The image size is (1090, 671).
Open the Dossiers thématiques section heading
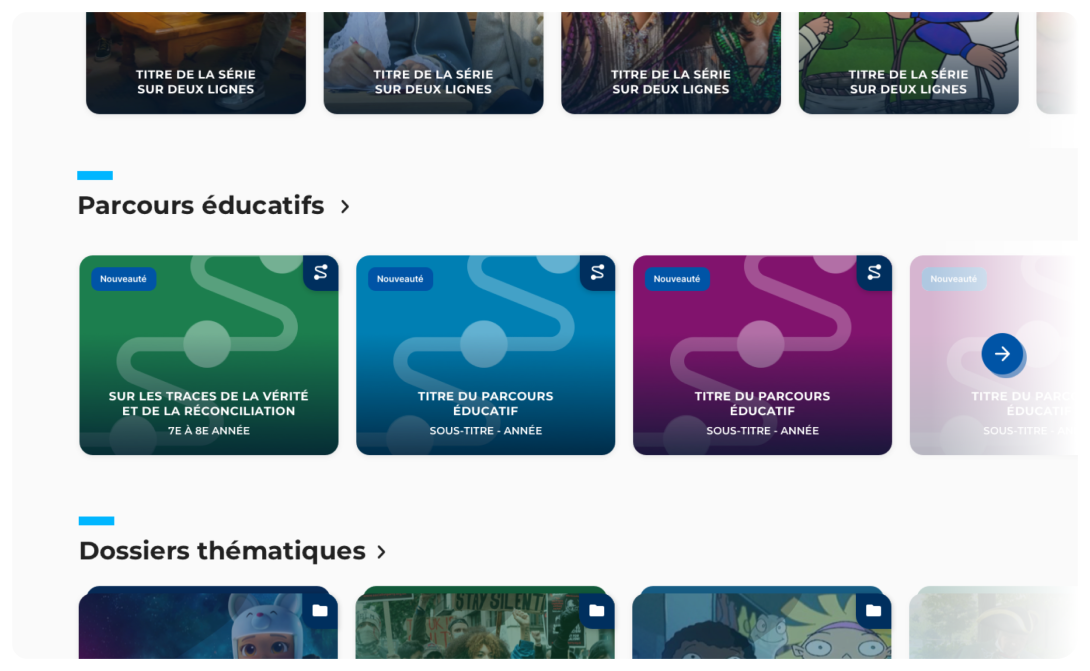222,551
